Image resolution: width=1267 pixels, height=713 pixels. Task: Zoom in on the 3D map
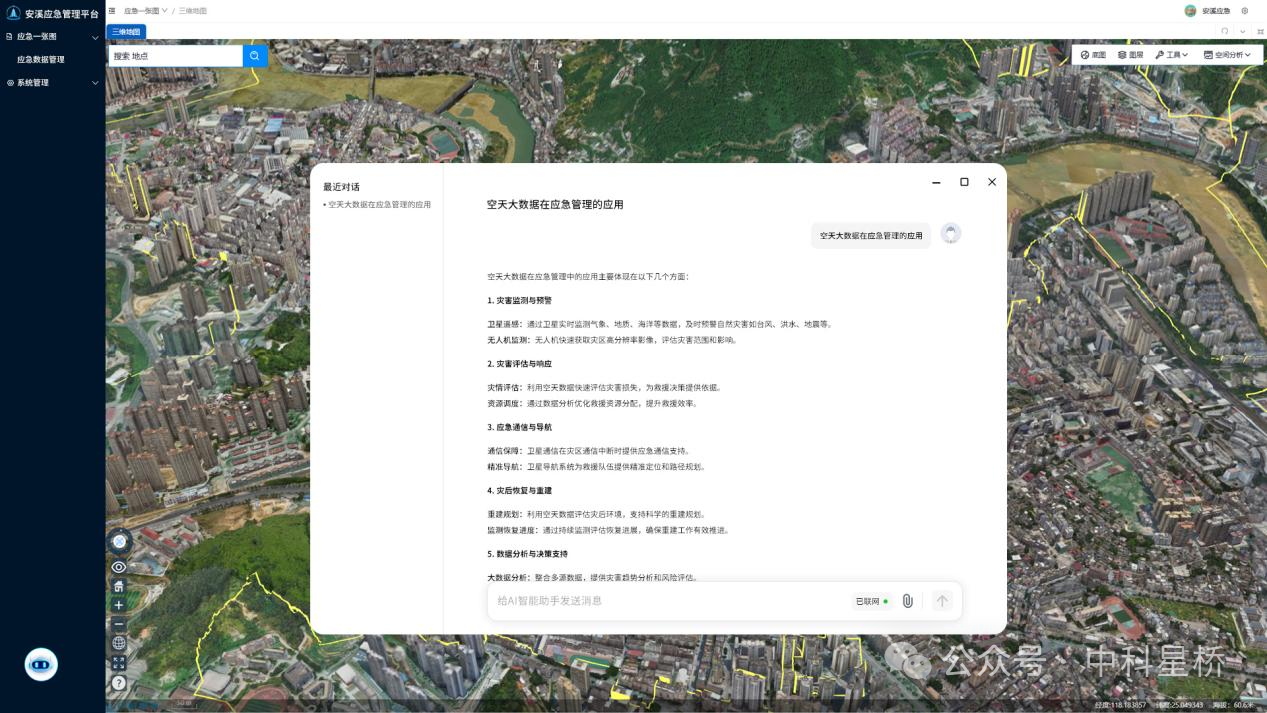[x=119, y=605]
